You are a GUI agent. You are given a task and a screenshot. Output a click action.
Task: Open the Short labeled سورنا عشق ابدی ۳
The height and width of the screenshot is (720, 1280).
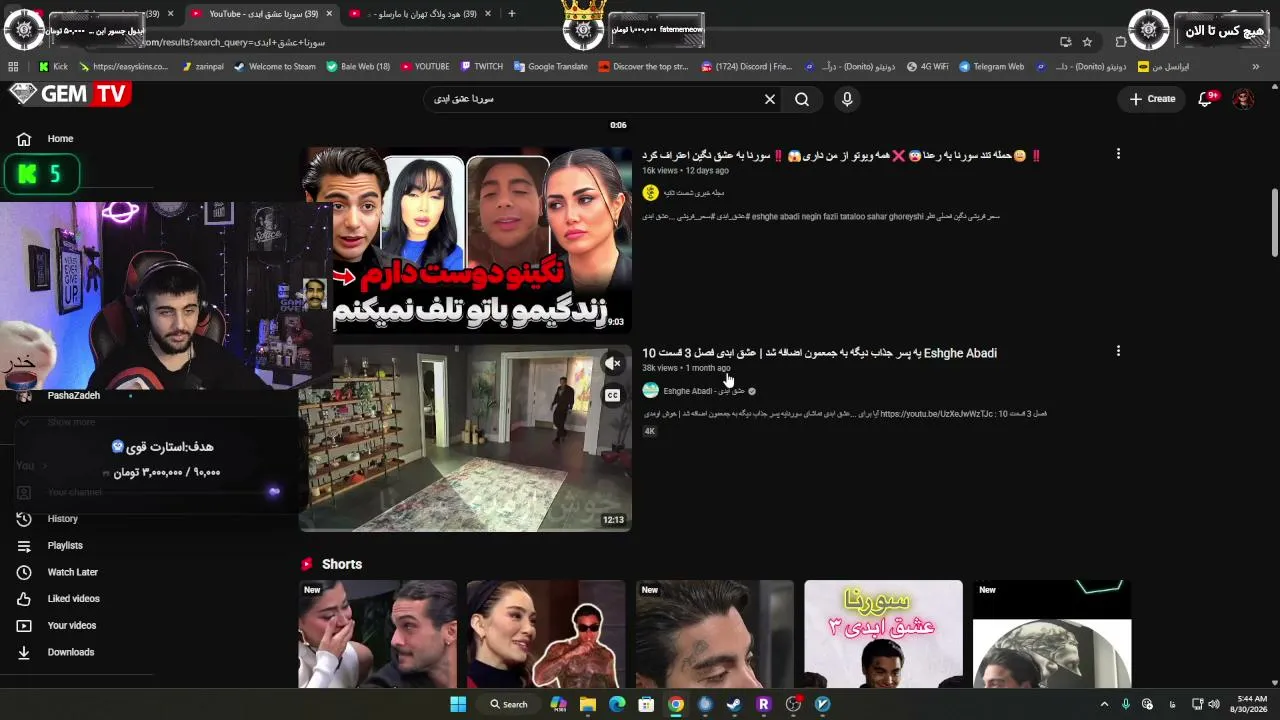(x=884, y=634)
